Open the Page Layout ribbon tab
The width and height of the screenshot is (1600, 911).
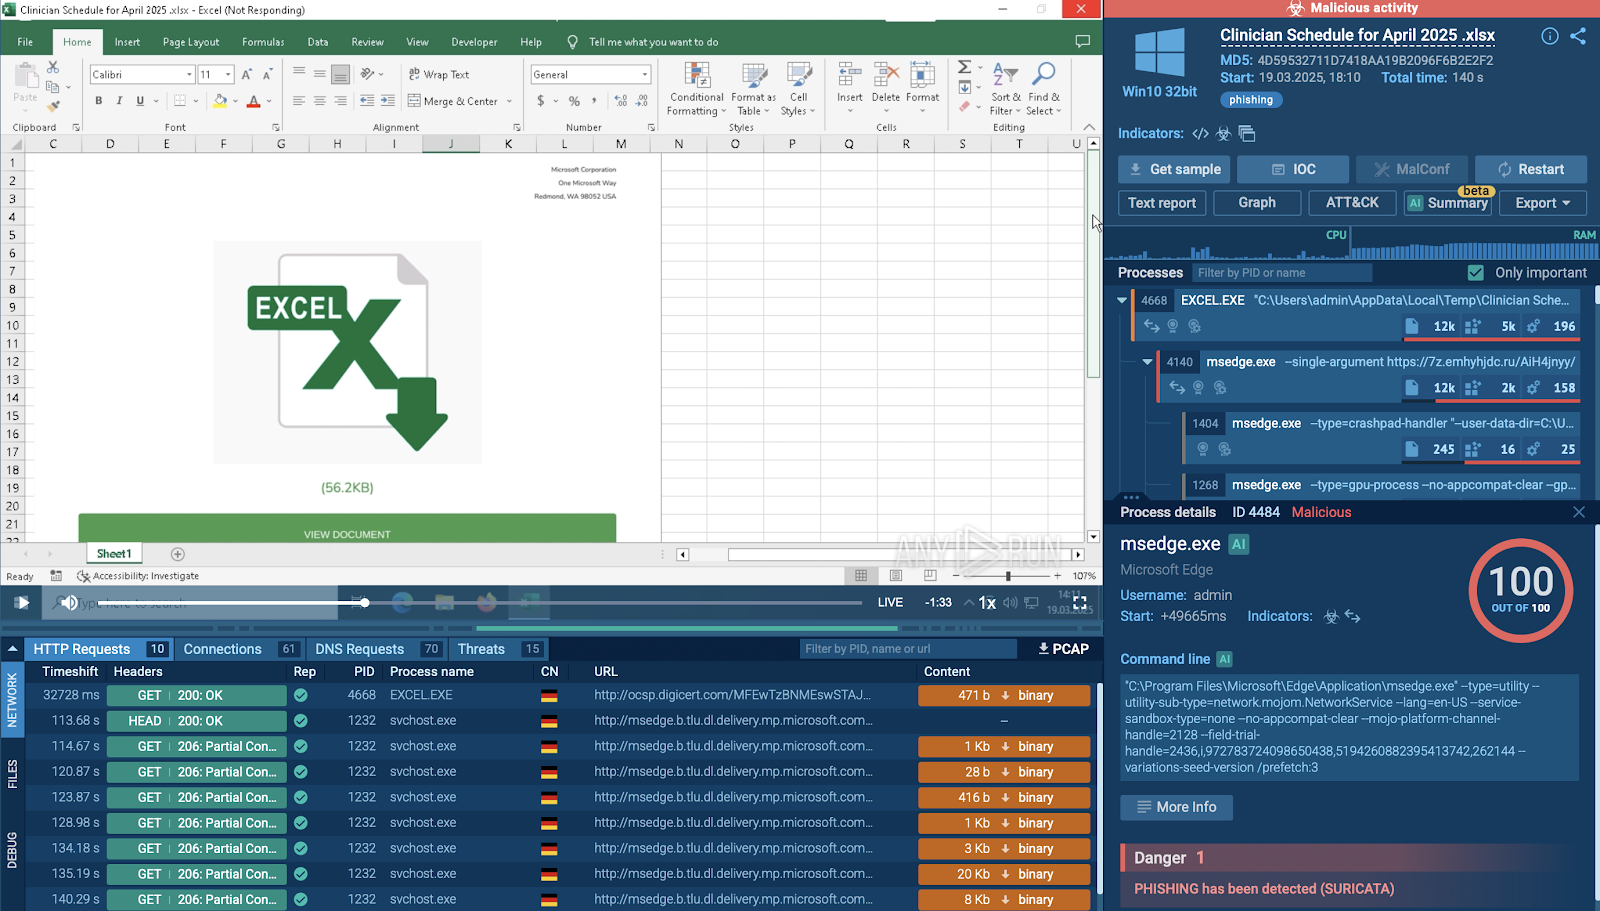click(x=190, y=42)
